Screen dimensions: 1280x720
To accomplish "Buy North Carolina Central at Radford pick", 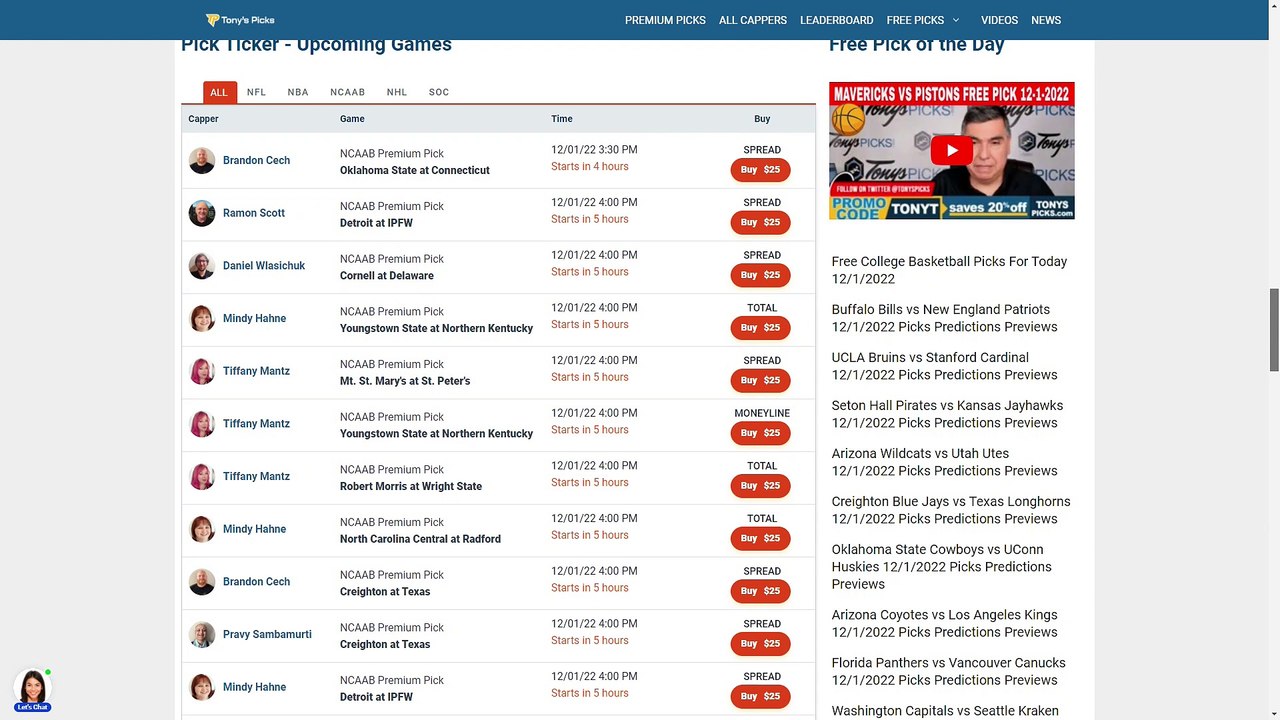I will [x=760, y=538].
